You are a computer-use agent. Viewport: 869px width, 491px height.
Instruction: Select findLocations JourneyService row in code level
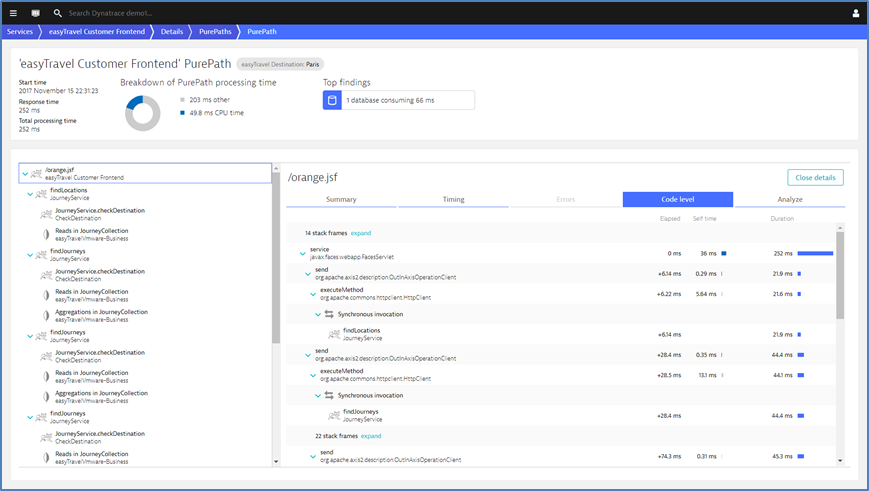[561, 334]
